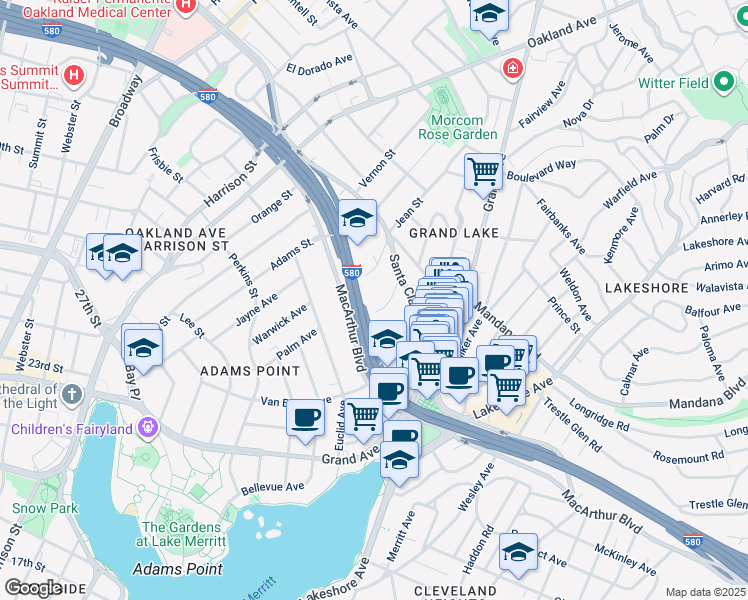Click the school marker near Bay Pl

tap(144, 352)
